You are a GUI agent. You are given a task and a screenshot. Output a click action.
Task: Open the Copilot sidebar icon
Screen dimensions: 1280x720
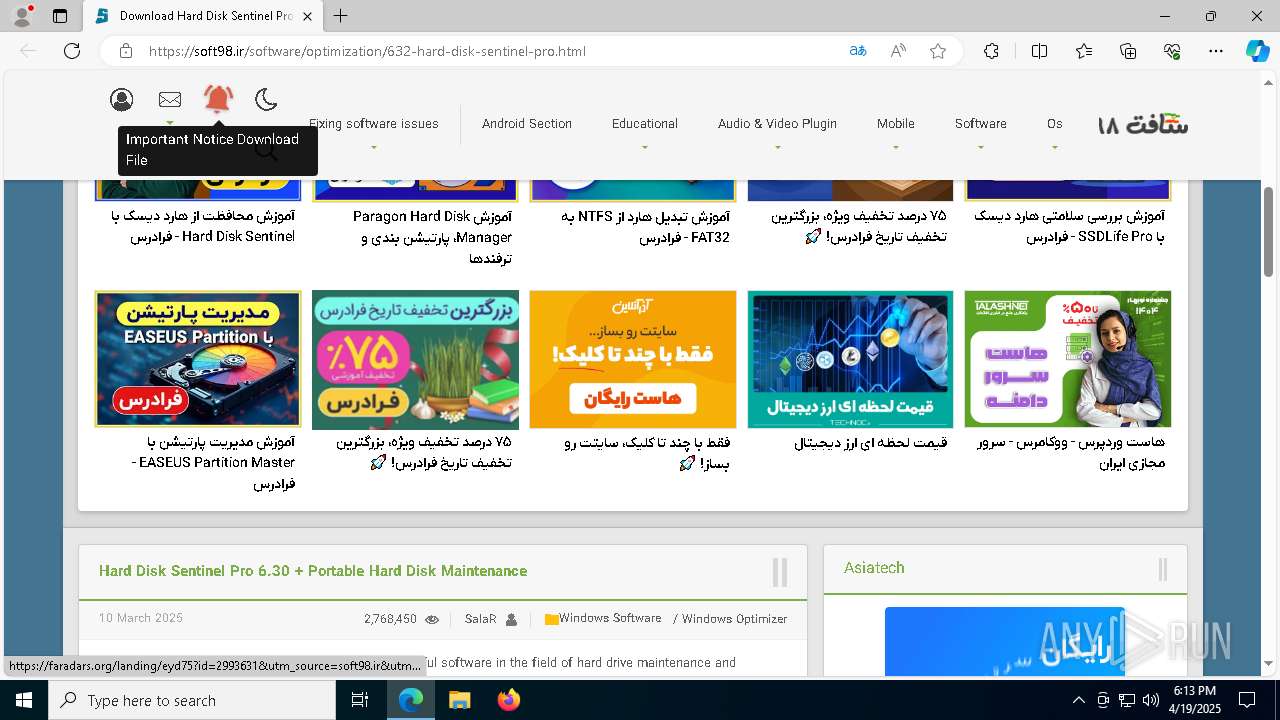1257,51
